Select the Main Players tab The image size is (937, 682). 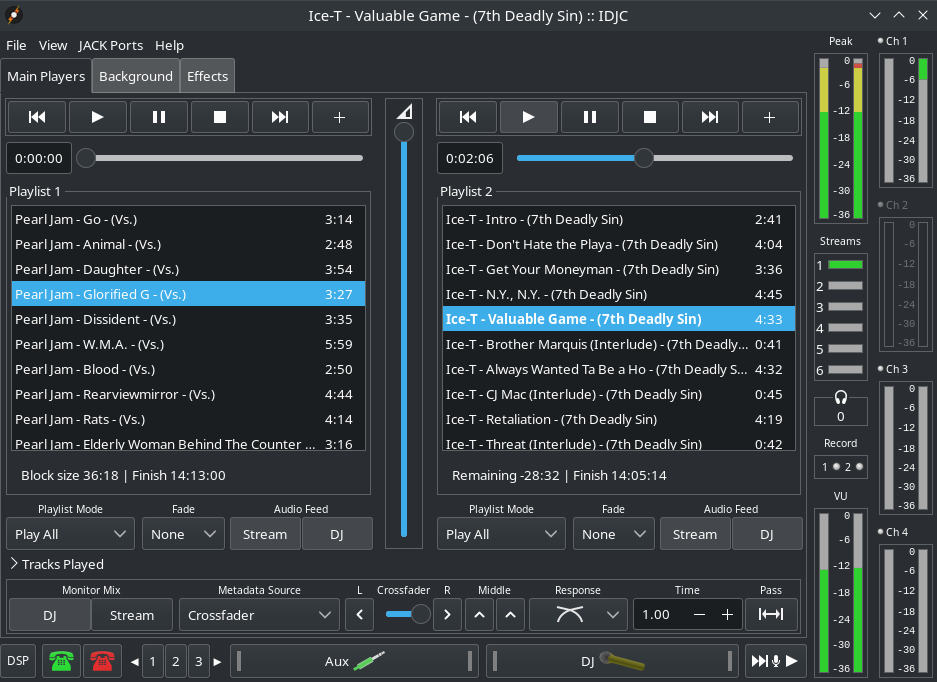(46, 77)
